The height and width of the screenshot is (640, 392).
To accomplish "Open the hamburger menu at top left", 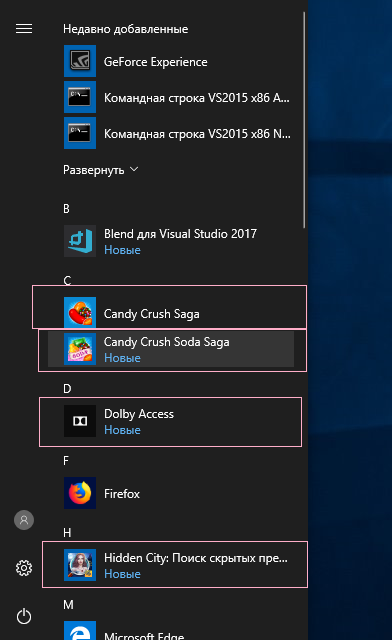I will pyautogui.click(x=24, y=29).
